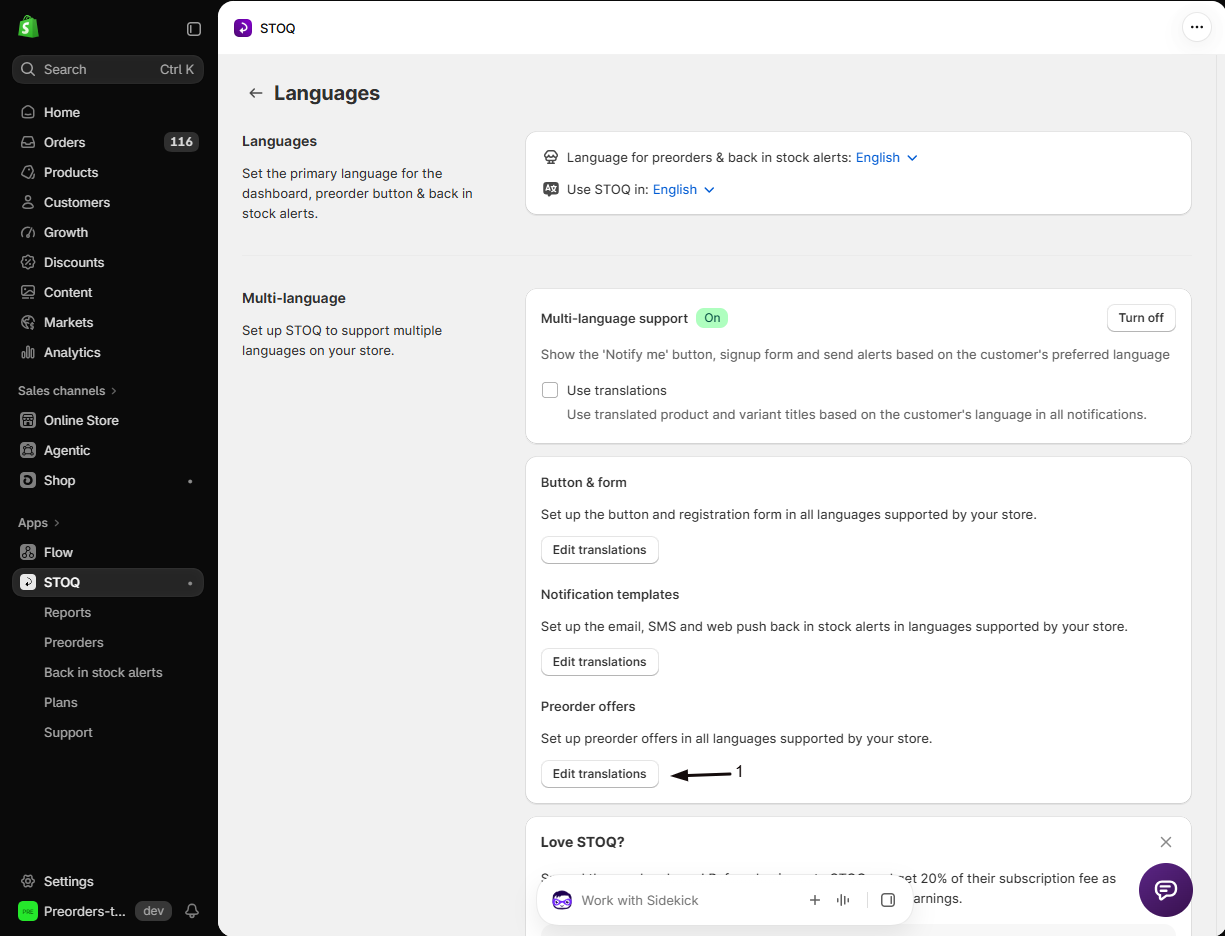Collapse the sidebar with the panel icon
The image size is (1225, 936).
click(194, 29)
